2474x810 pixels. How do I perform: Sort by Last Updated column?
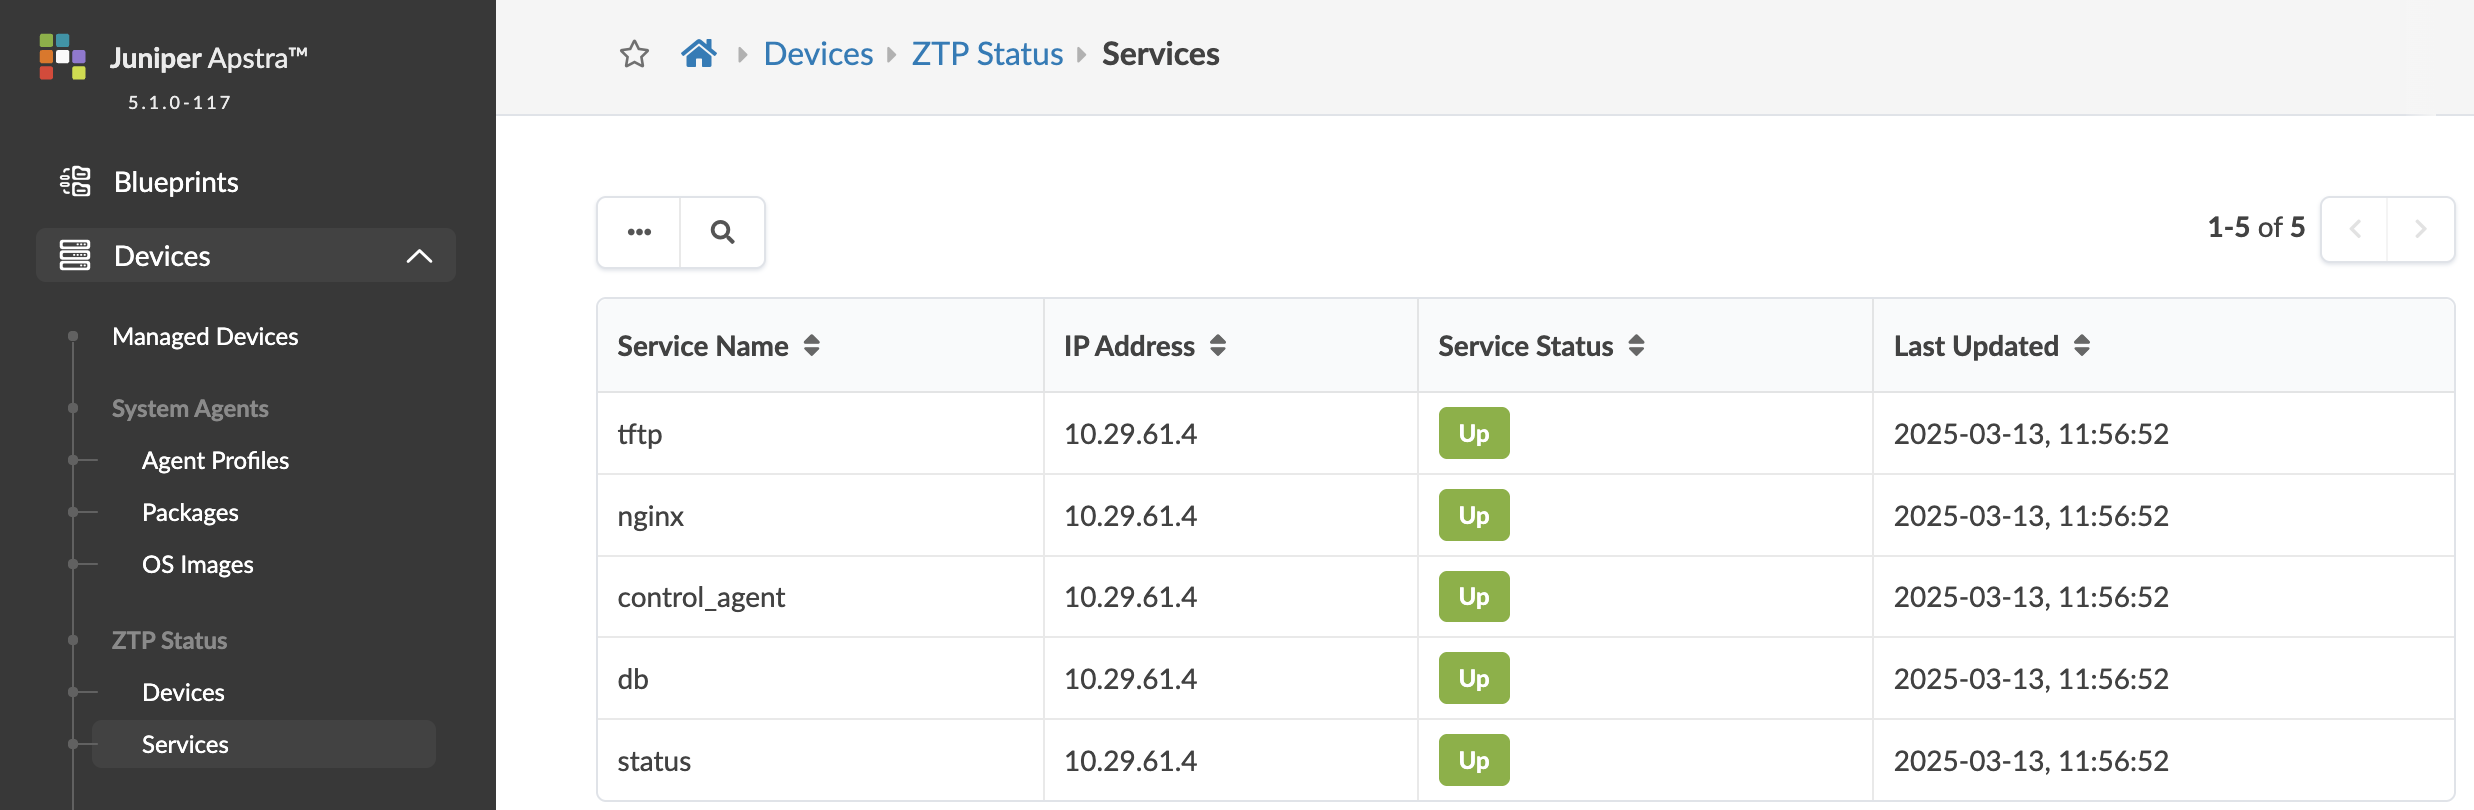[2081, 346]
